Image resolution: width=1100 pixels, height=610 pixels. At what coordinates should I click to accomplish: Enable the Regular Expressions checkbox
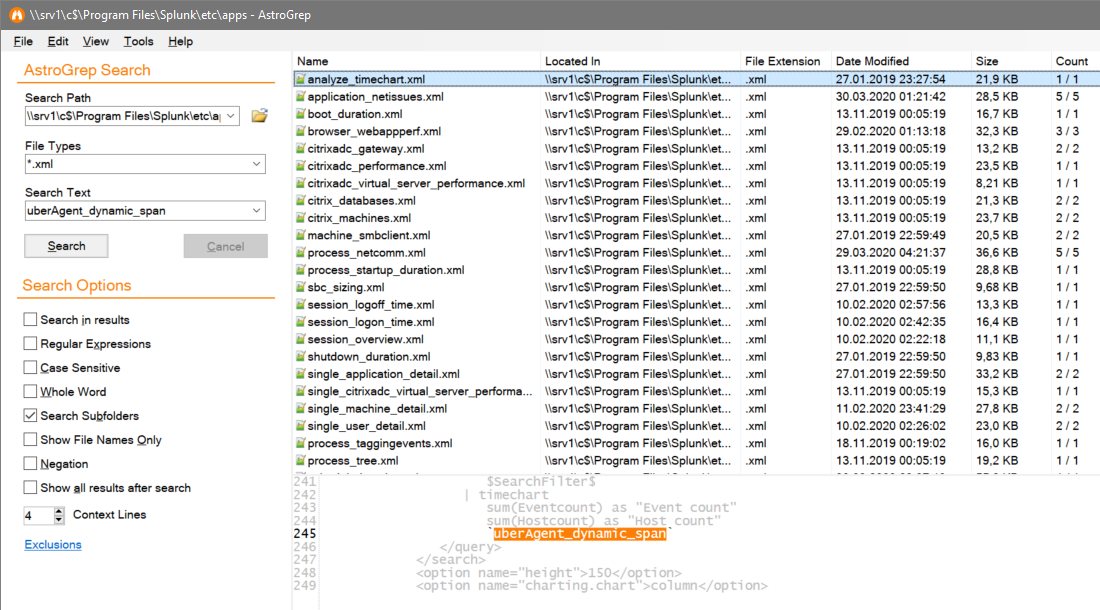30,344
